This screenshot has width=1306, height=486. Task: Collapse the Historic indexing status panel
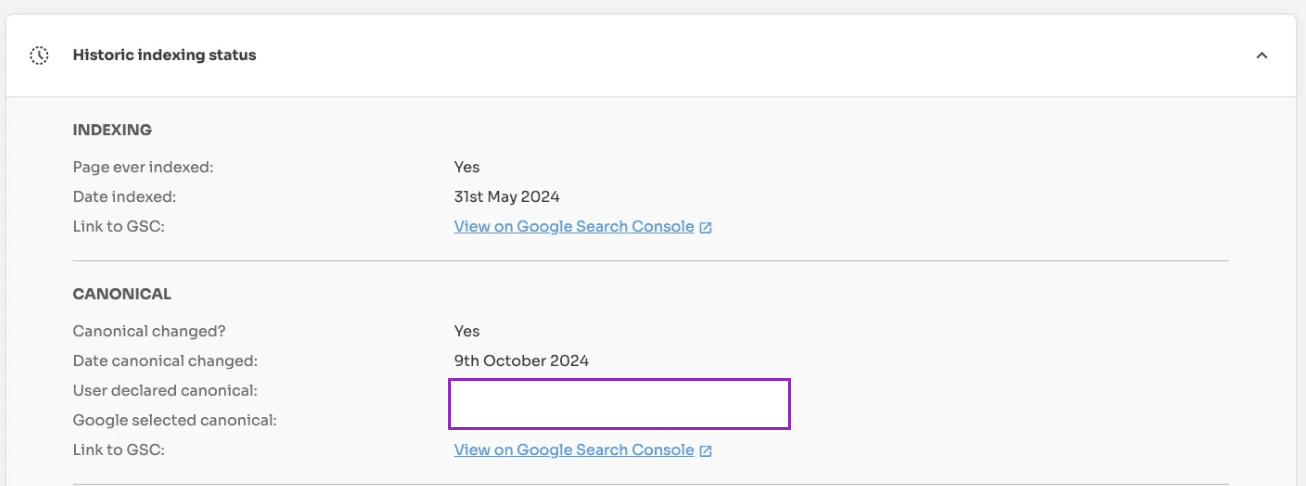click(x=1261, y=56)
